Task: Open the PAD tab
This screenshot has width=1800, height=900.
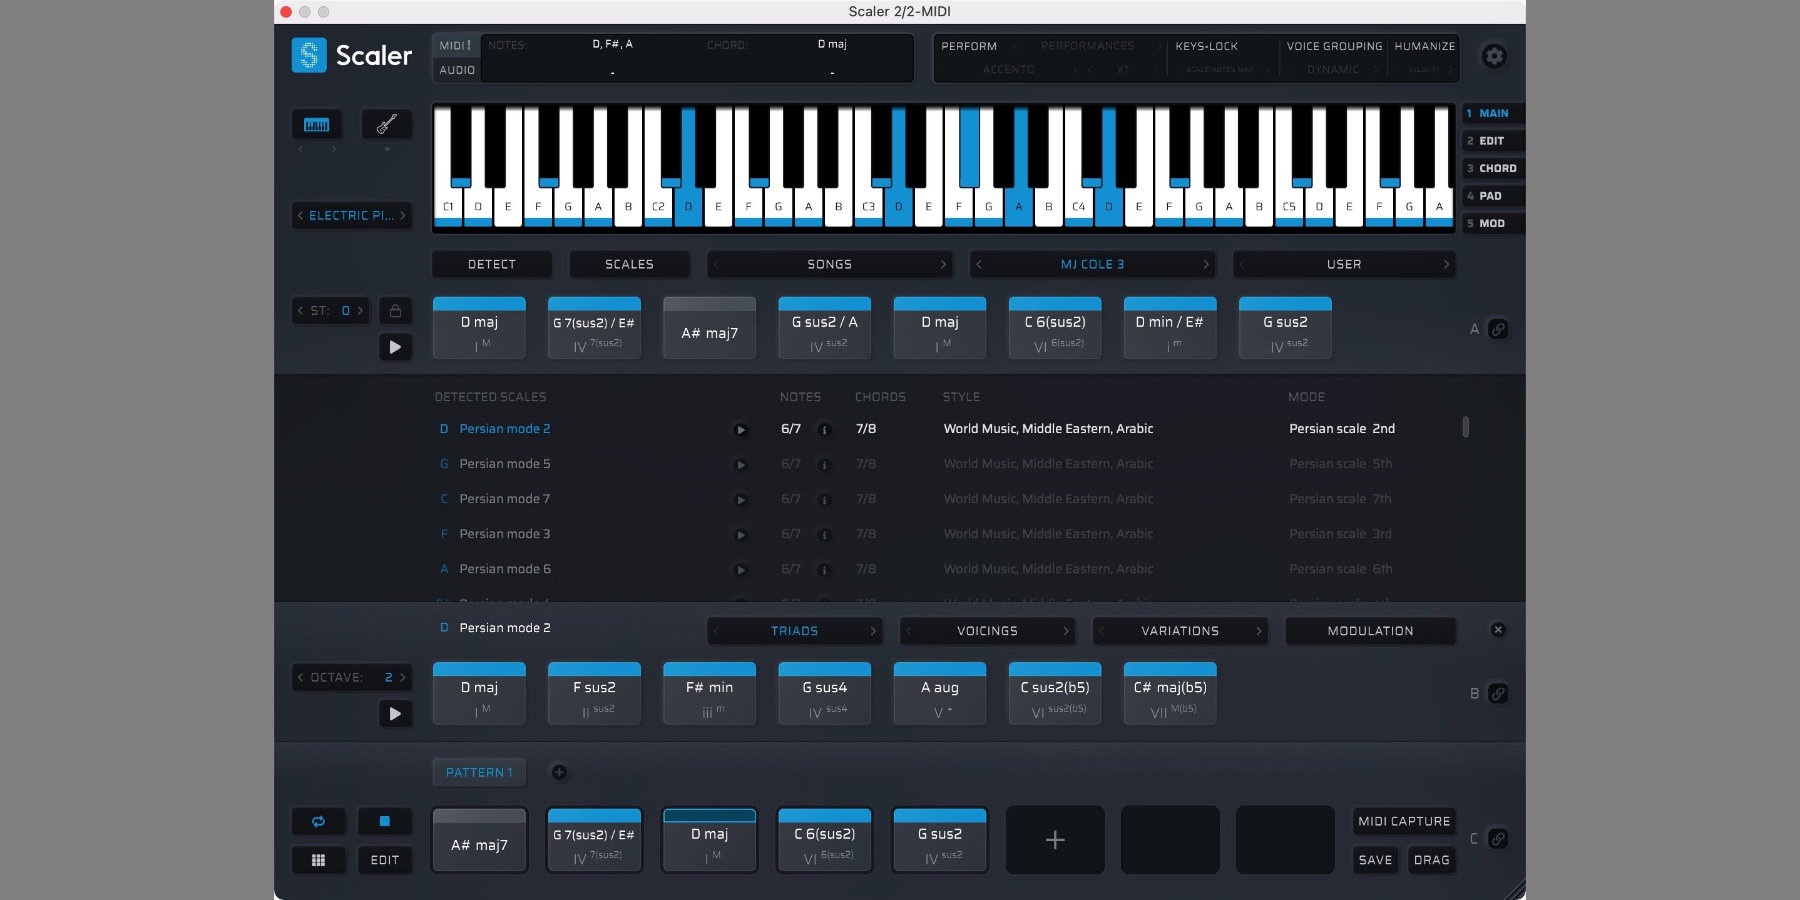Action: (x=1490, y=196)
